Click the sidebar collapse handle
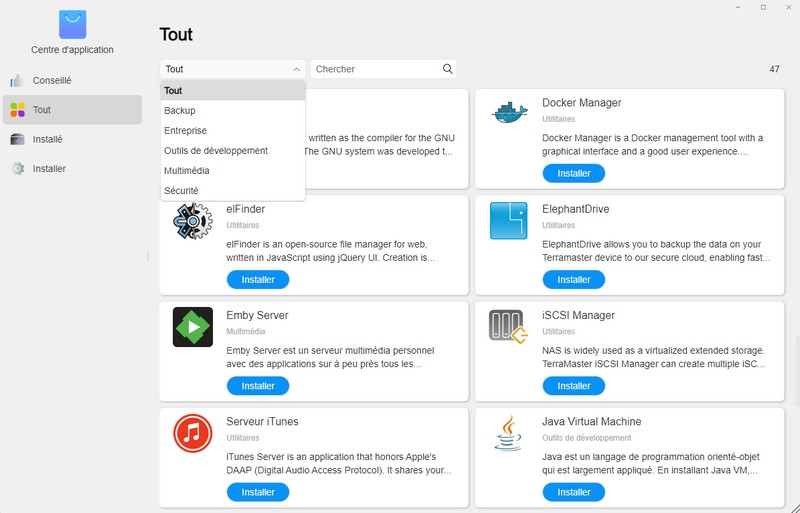The height and width of the screenshot is (513, 800). [x=148, y=256]
